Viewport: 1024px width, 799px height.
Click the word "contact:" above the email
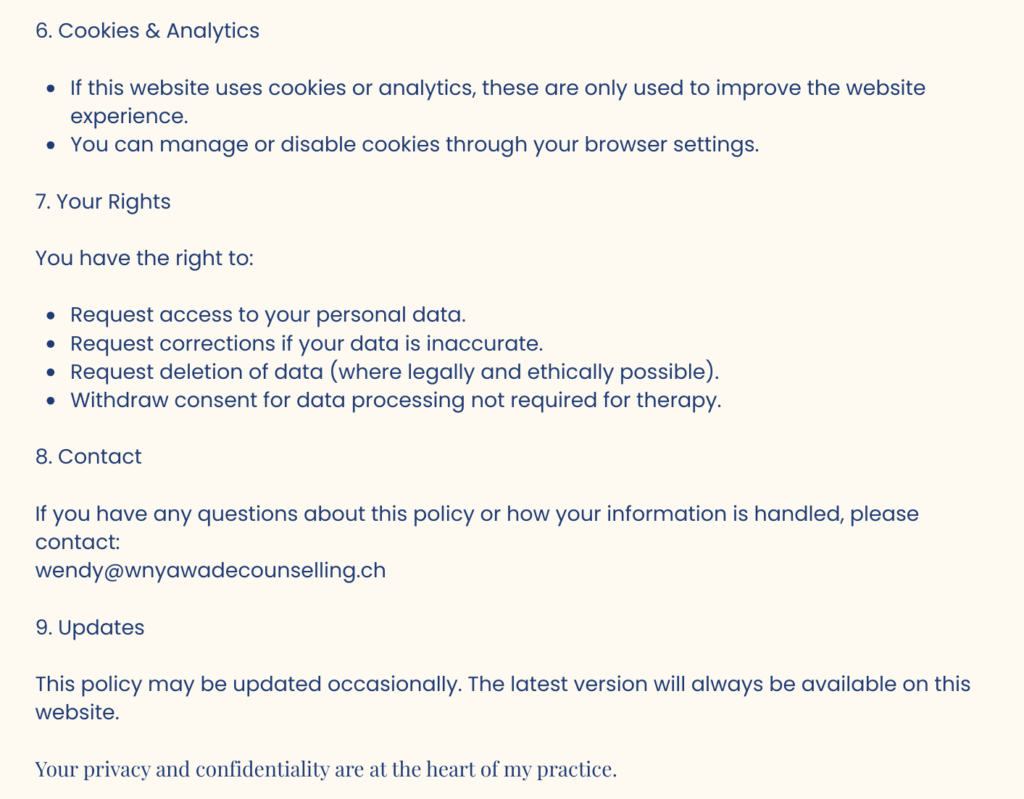[x=78, y=542]
